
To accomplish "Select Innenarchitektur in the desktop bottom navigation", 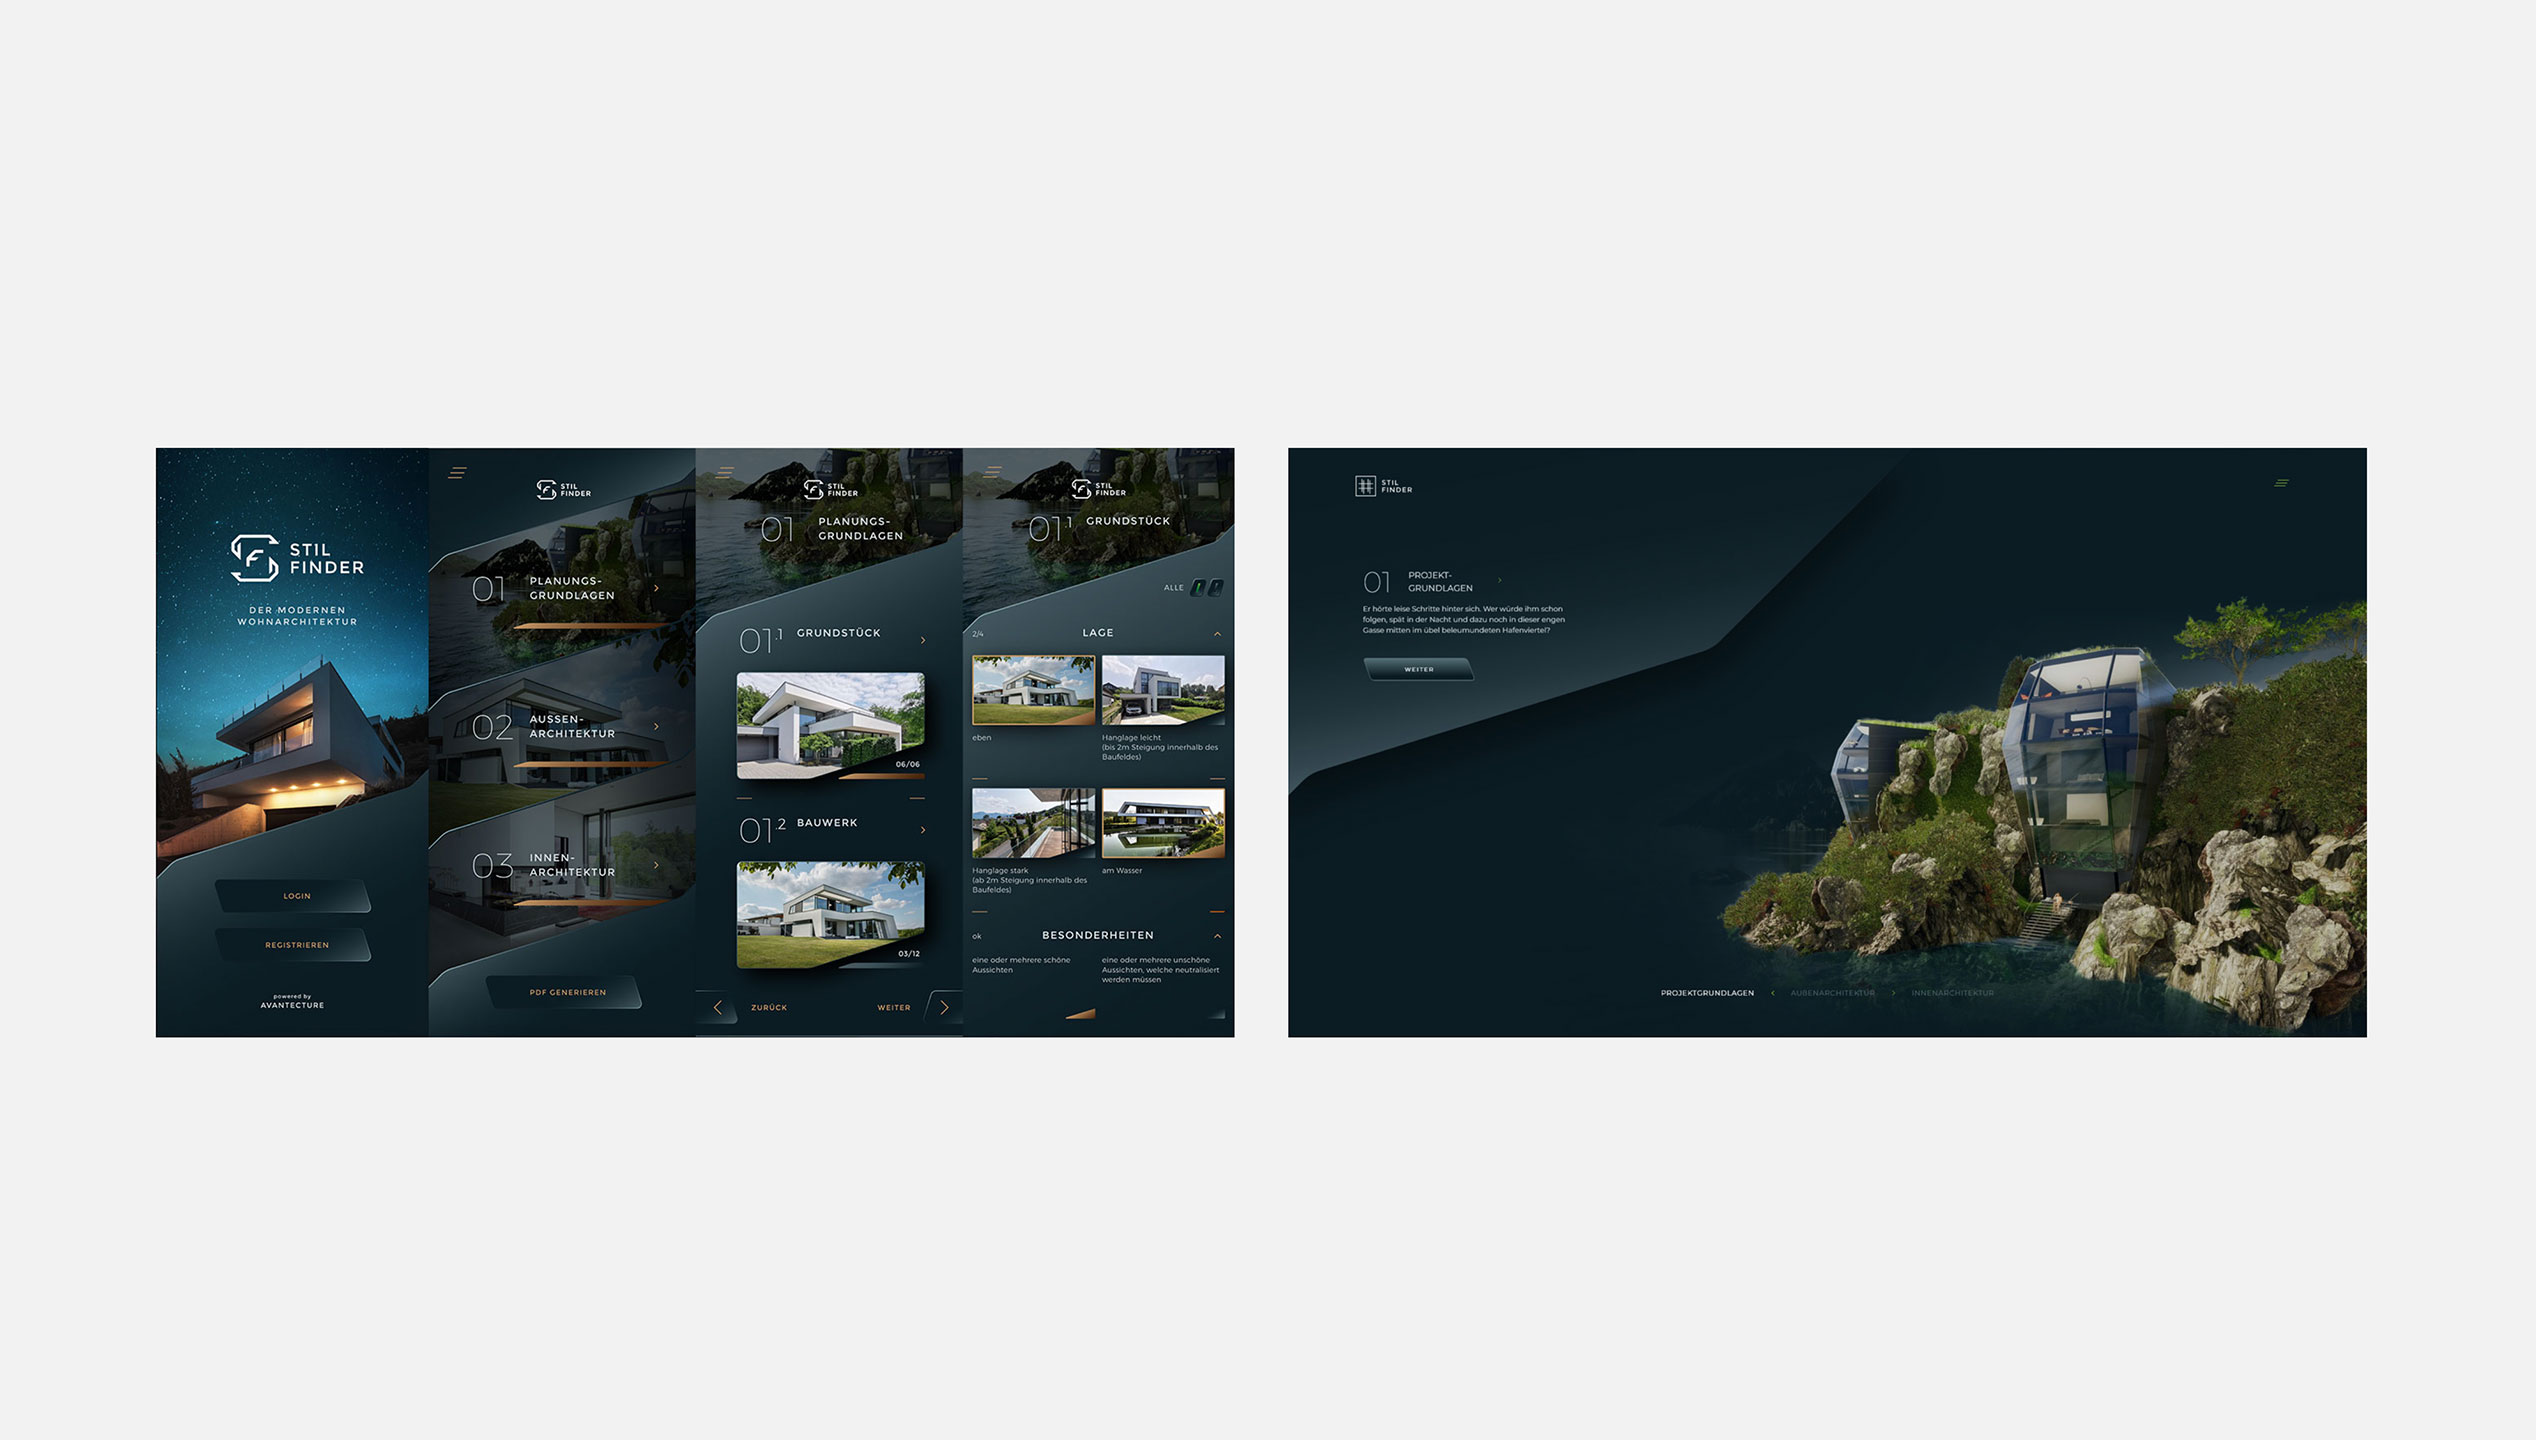I will point(1952,993).
